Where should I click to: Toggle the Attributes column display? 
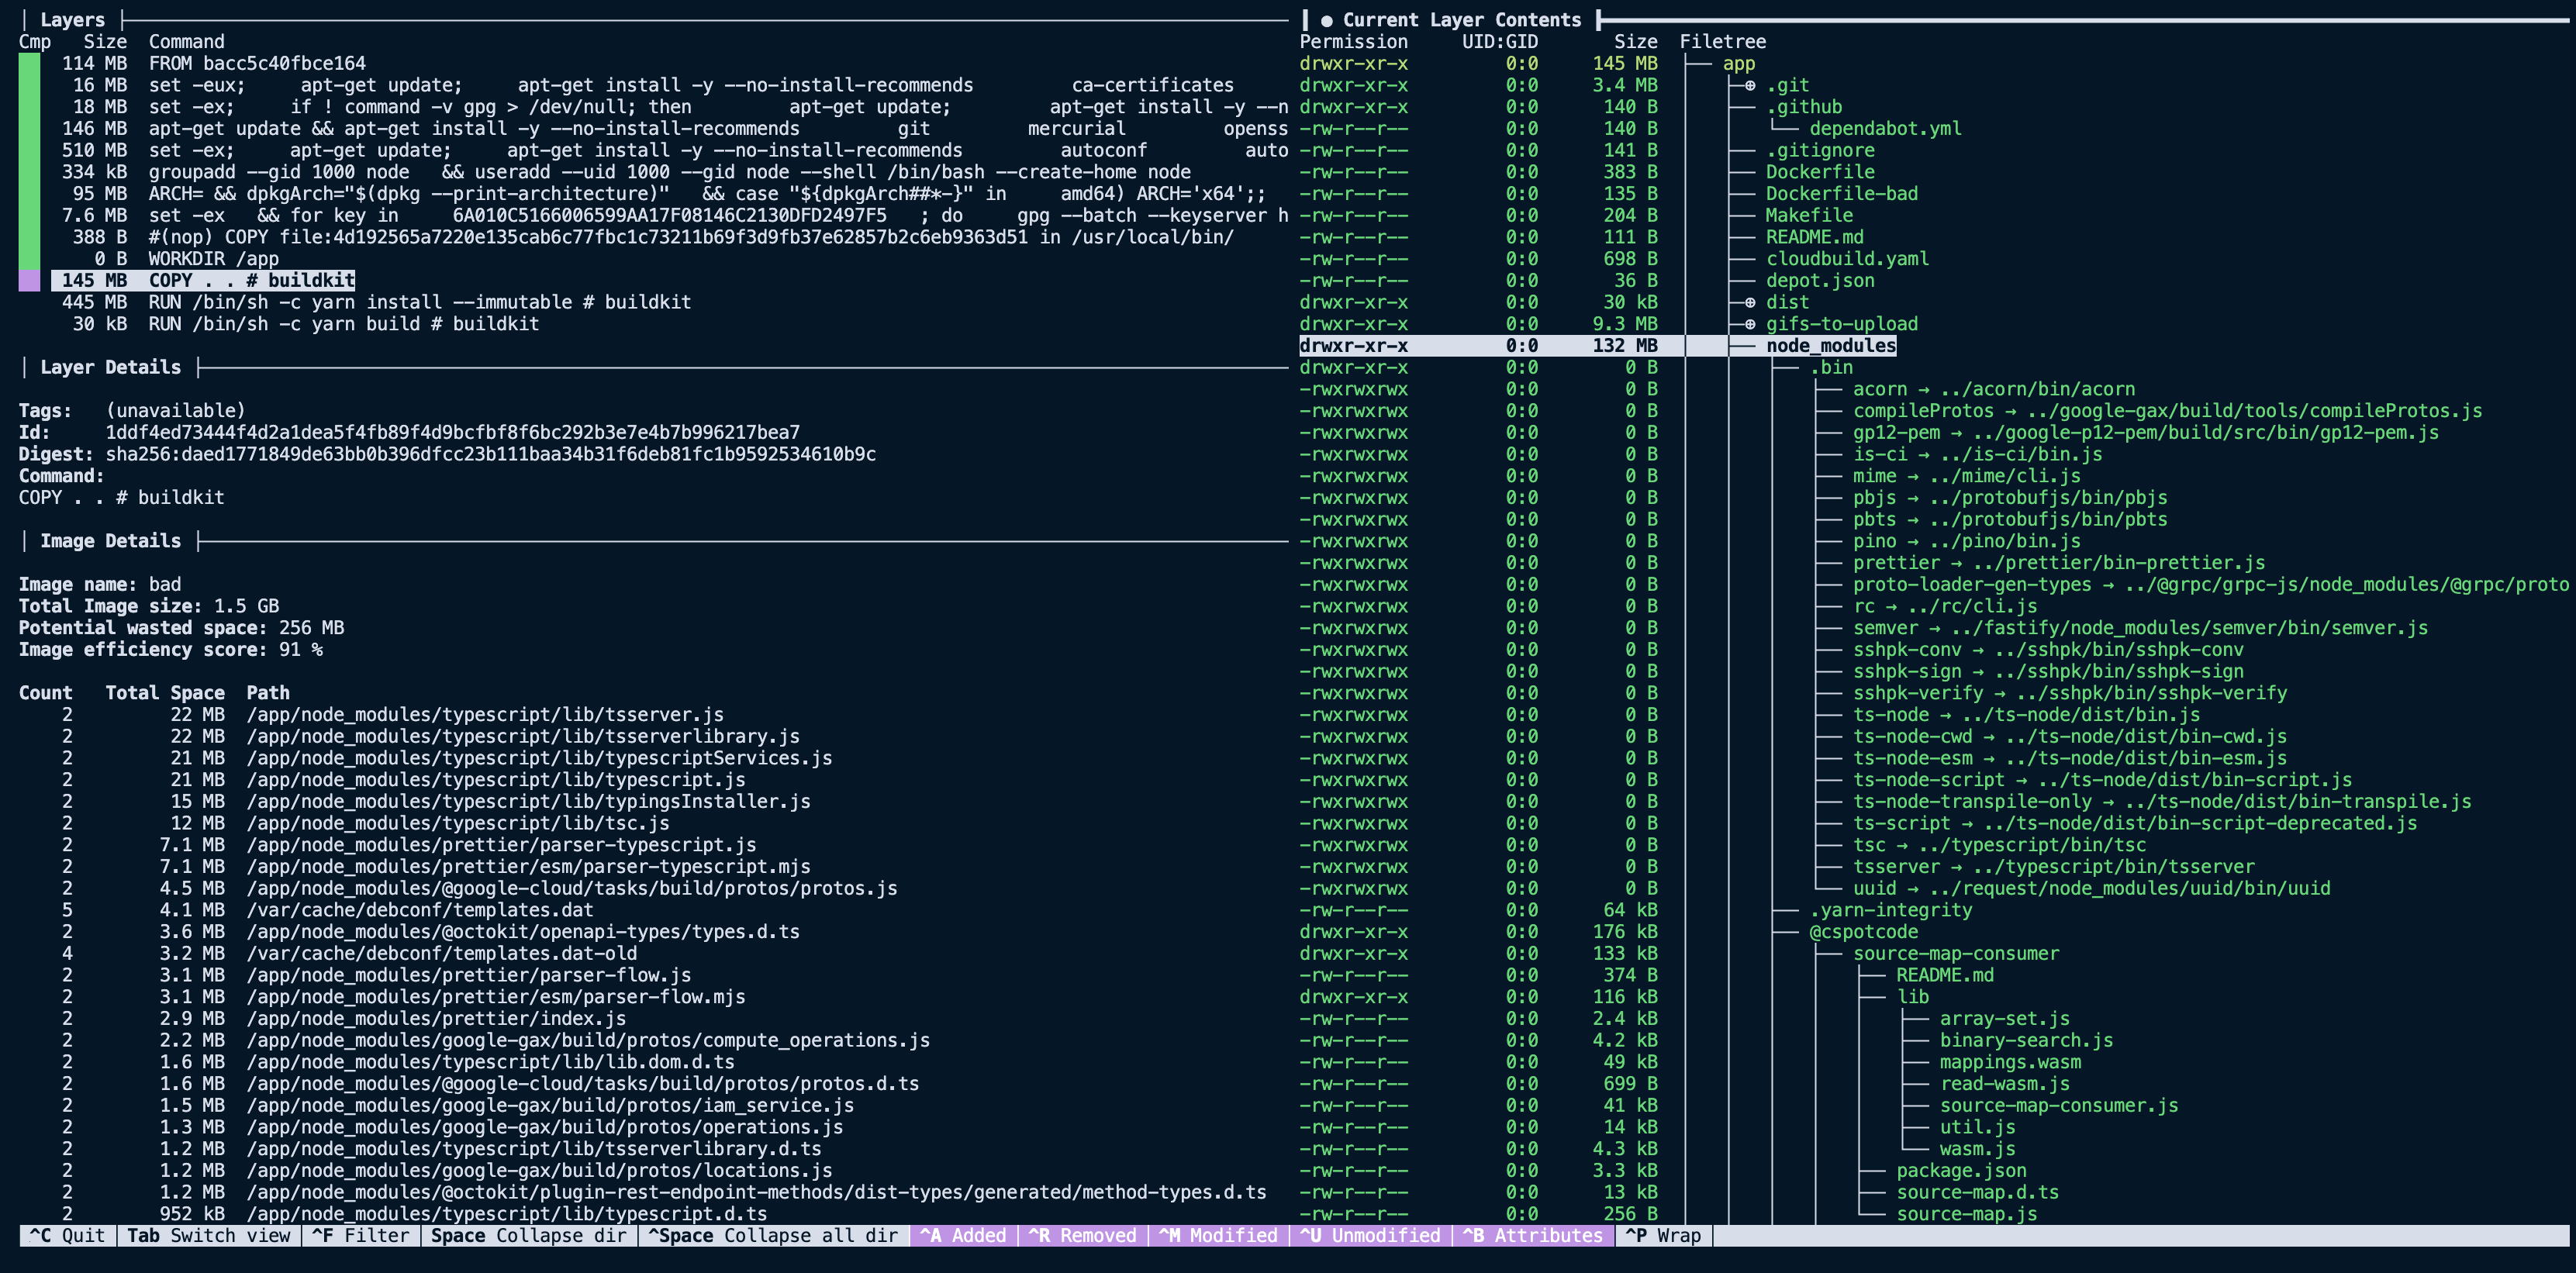point(1533,1235)
